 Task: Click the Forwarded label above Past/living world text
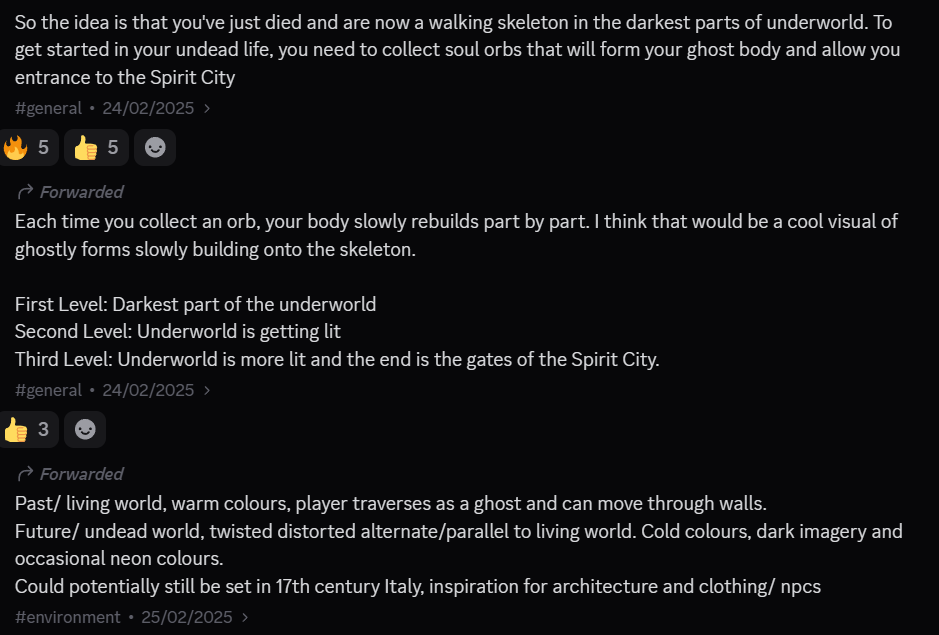coord(81,474)
